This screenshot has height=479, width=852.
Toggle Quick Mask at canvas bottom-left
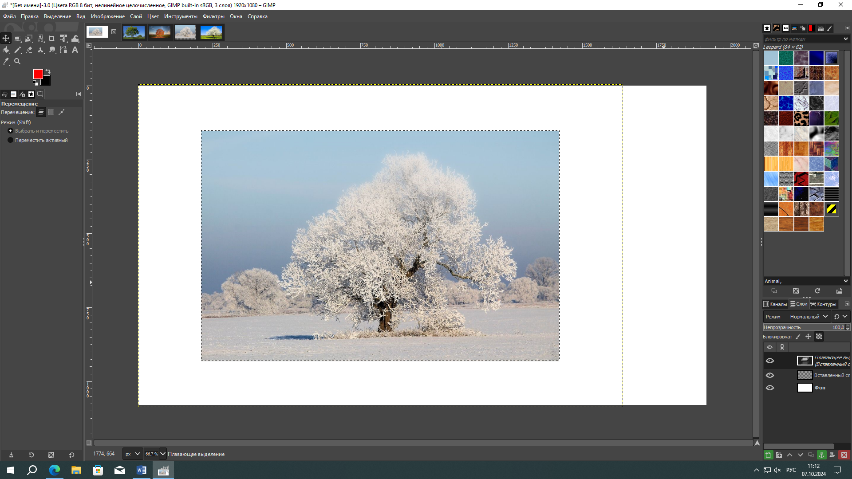(89, 443)
